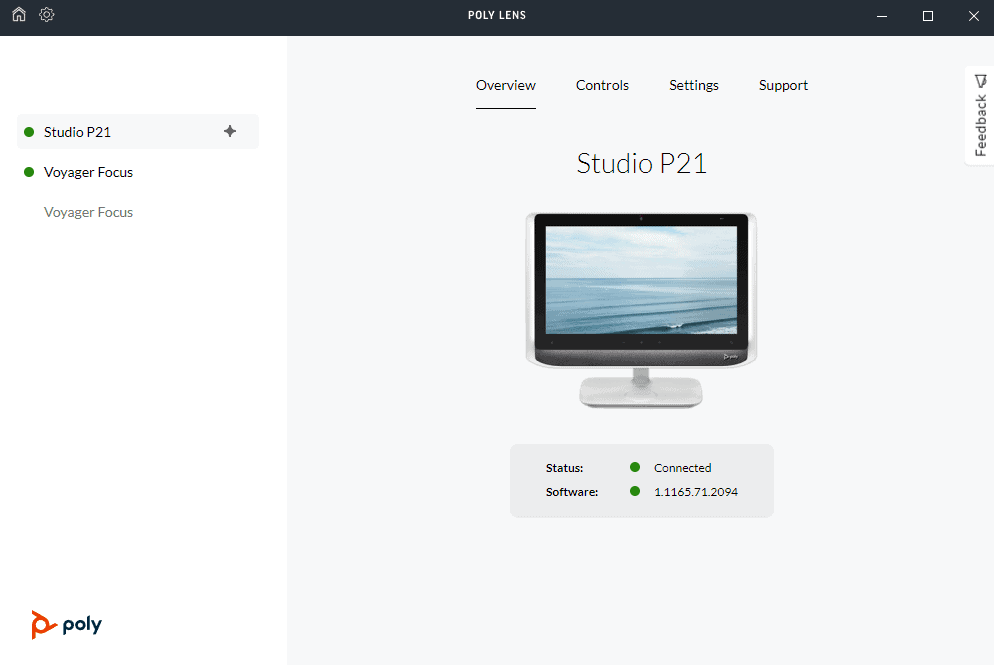Click the green status dot beside Studio P21
Screen dimensions: 994x665
coord(29,131)
